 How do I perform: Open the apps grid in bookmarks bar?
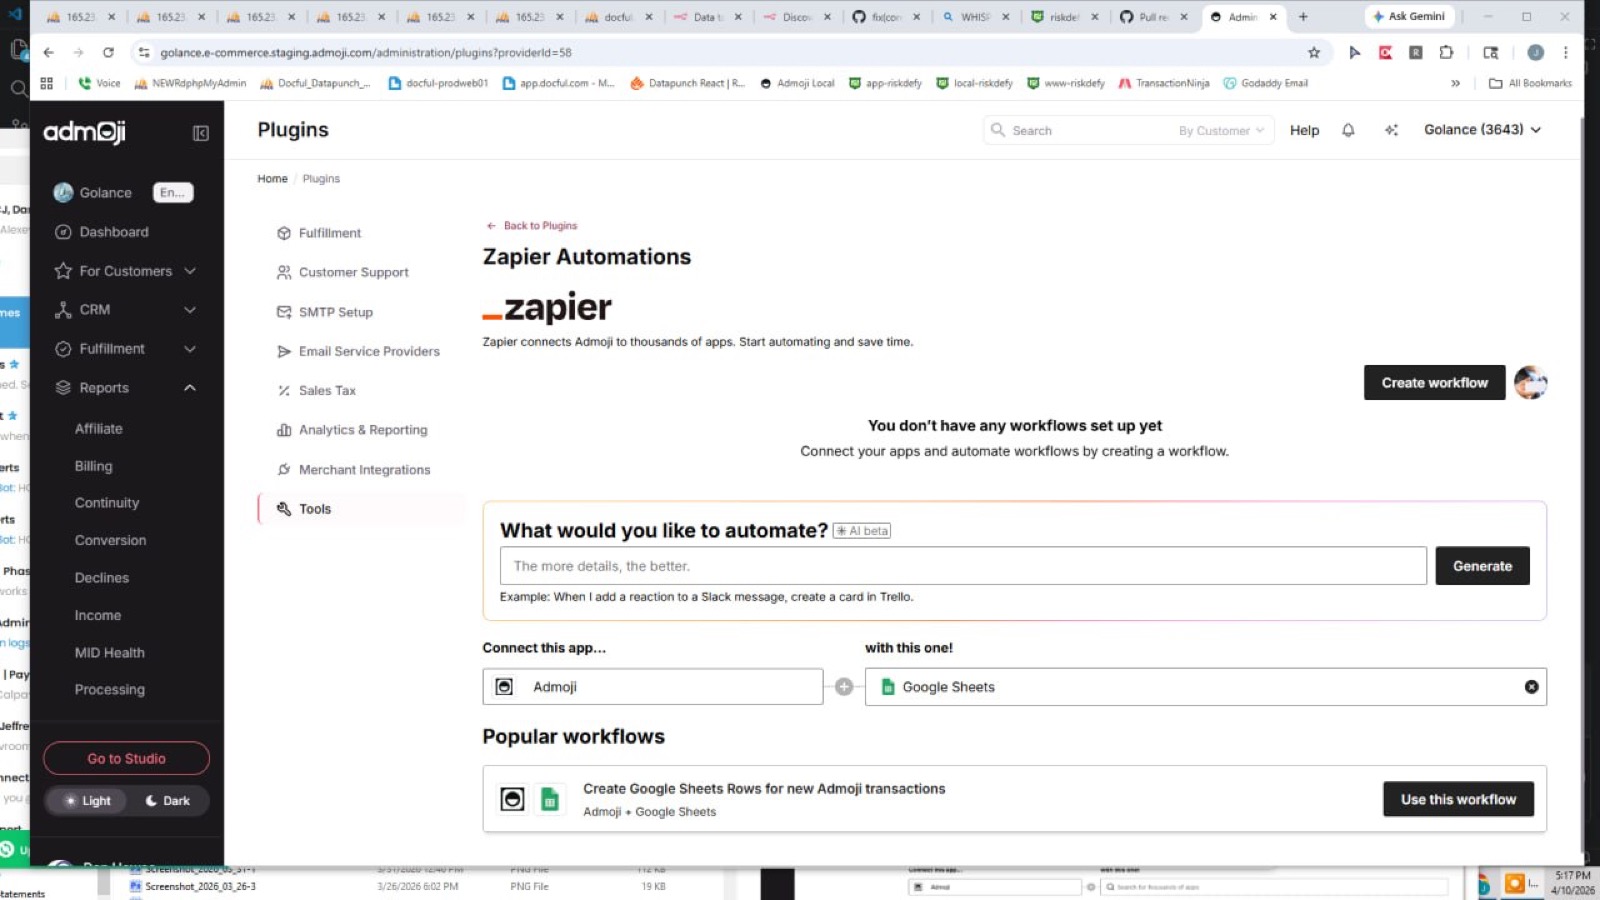point(47,83)
